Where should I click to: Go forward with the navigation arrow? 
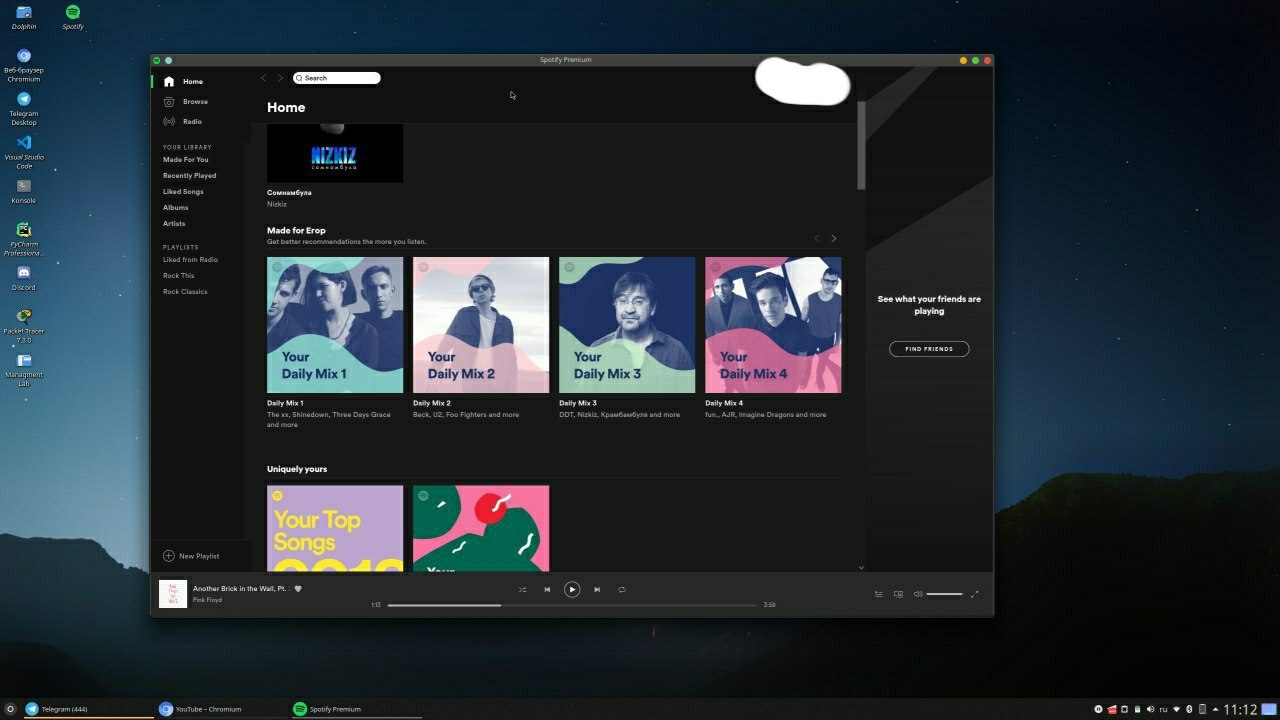click(x=280, y=78)
